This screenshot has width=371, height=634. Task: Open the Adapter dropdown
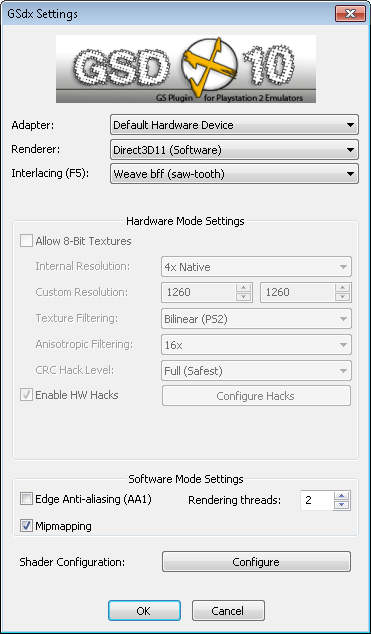234,125
